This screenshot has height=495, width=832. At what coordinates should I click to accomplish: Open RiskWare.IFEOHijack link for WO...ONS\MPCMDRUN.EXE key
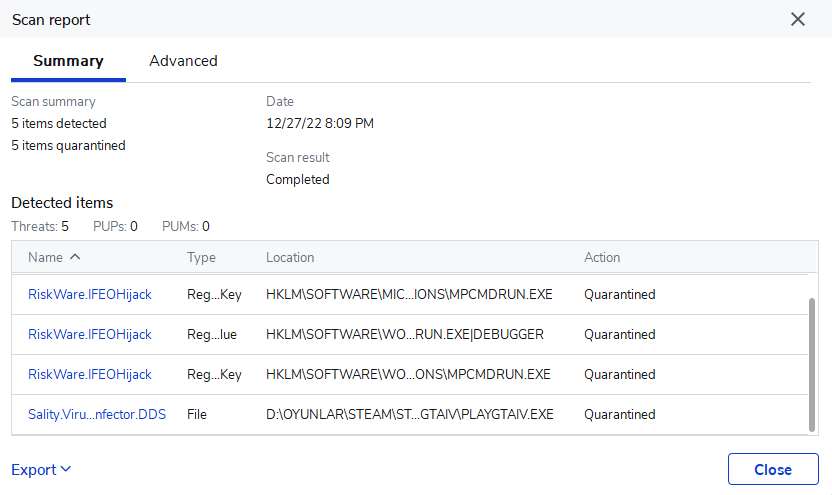(90, 374)
